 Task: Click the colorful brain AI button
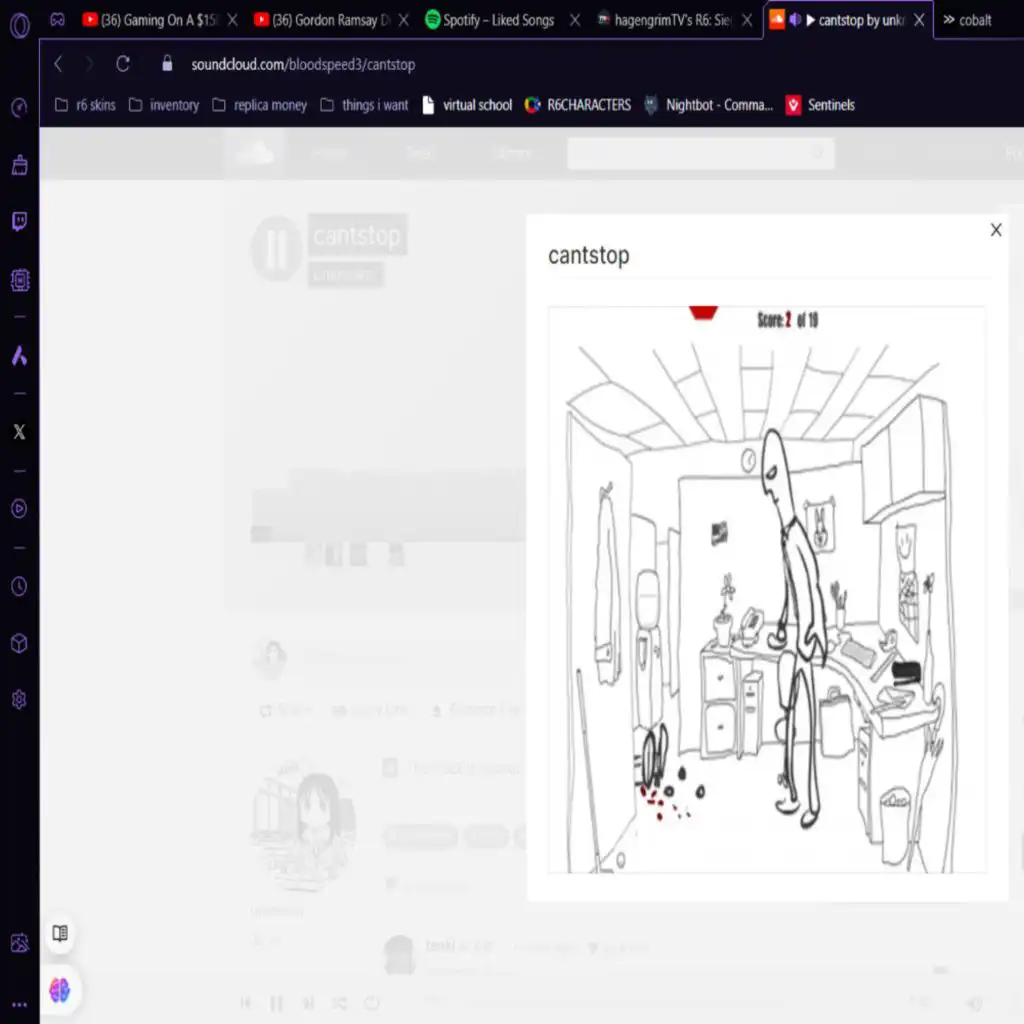pos(59,990)
